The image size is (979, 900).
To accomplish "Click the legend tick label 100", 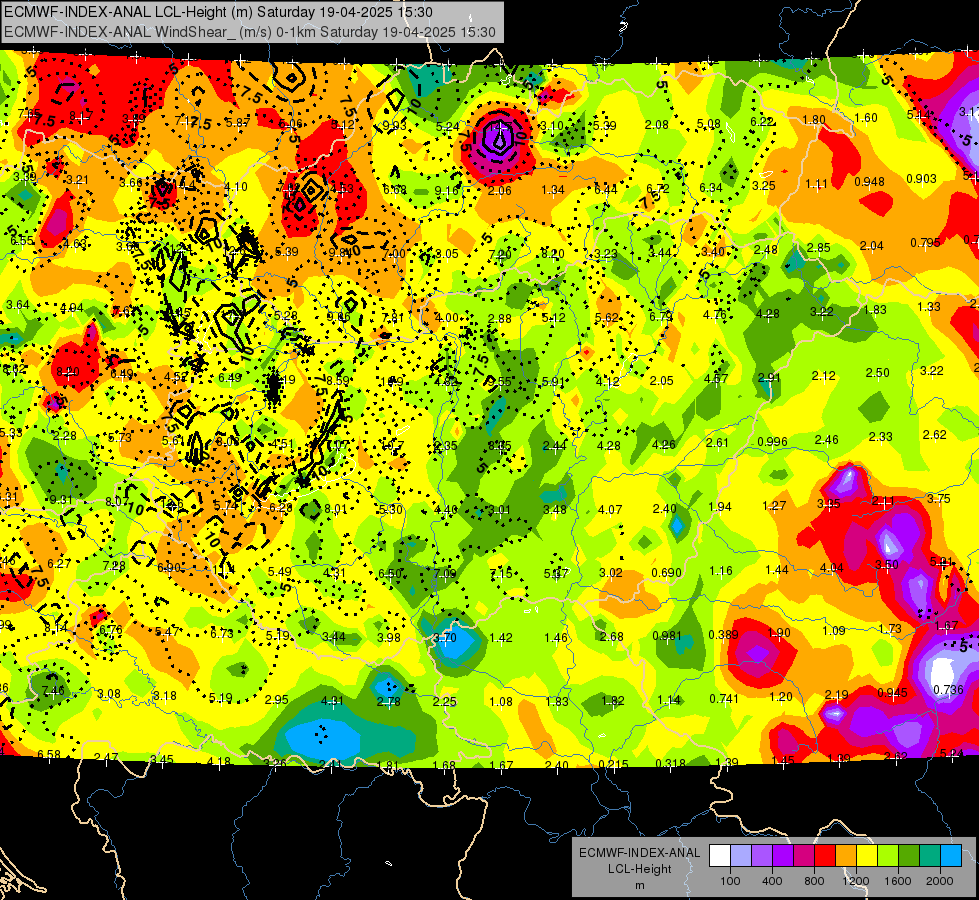I will click(730, 881).
